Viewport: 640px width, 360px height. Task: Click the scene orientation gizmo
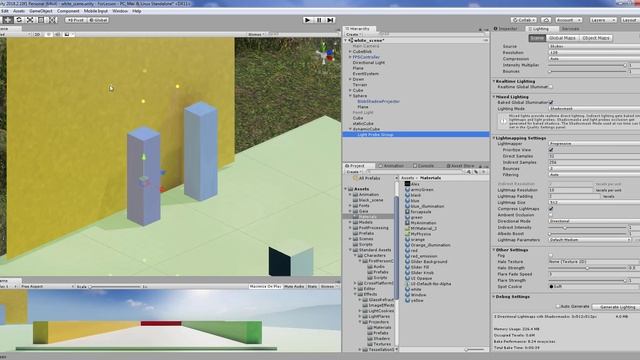point(325,54)
